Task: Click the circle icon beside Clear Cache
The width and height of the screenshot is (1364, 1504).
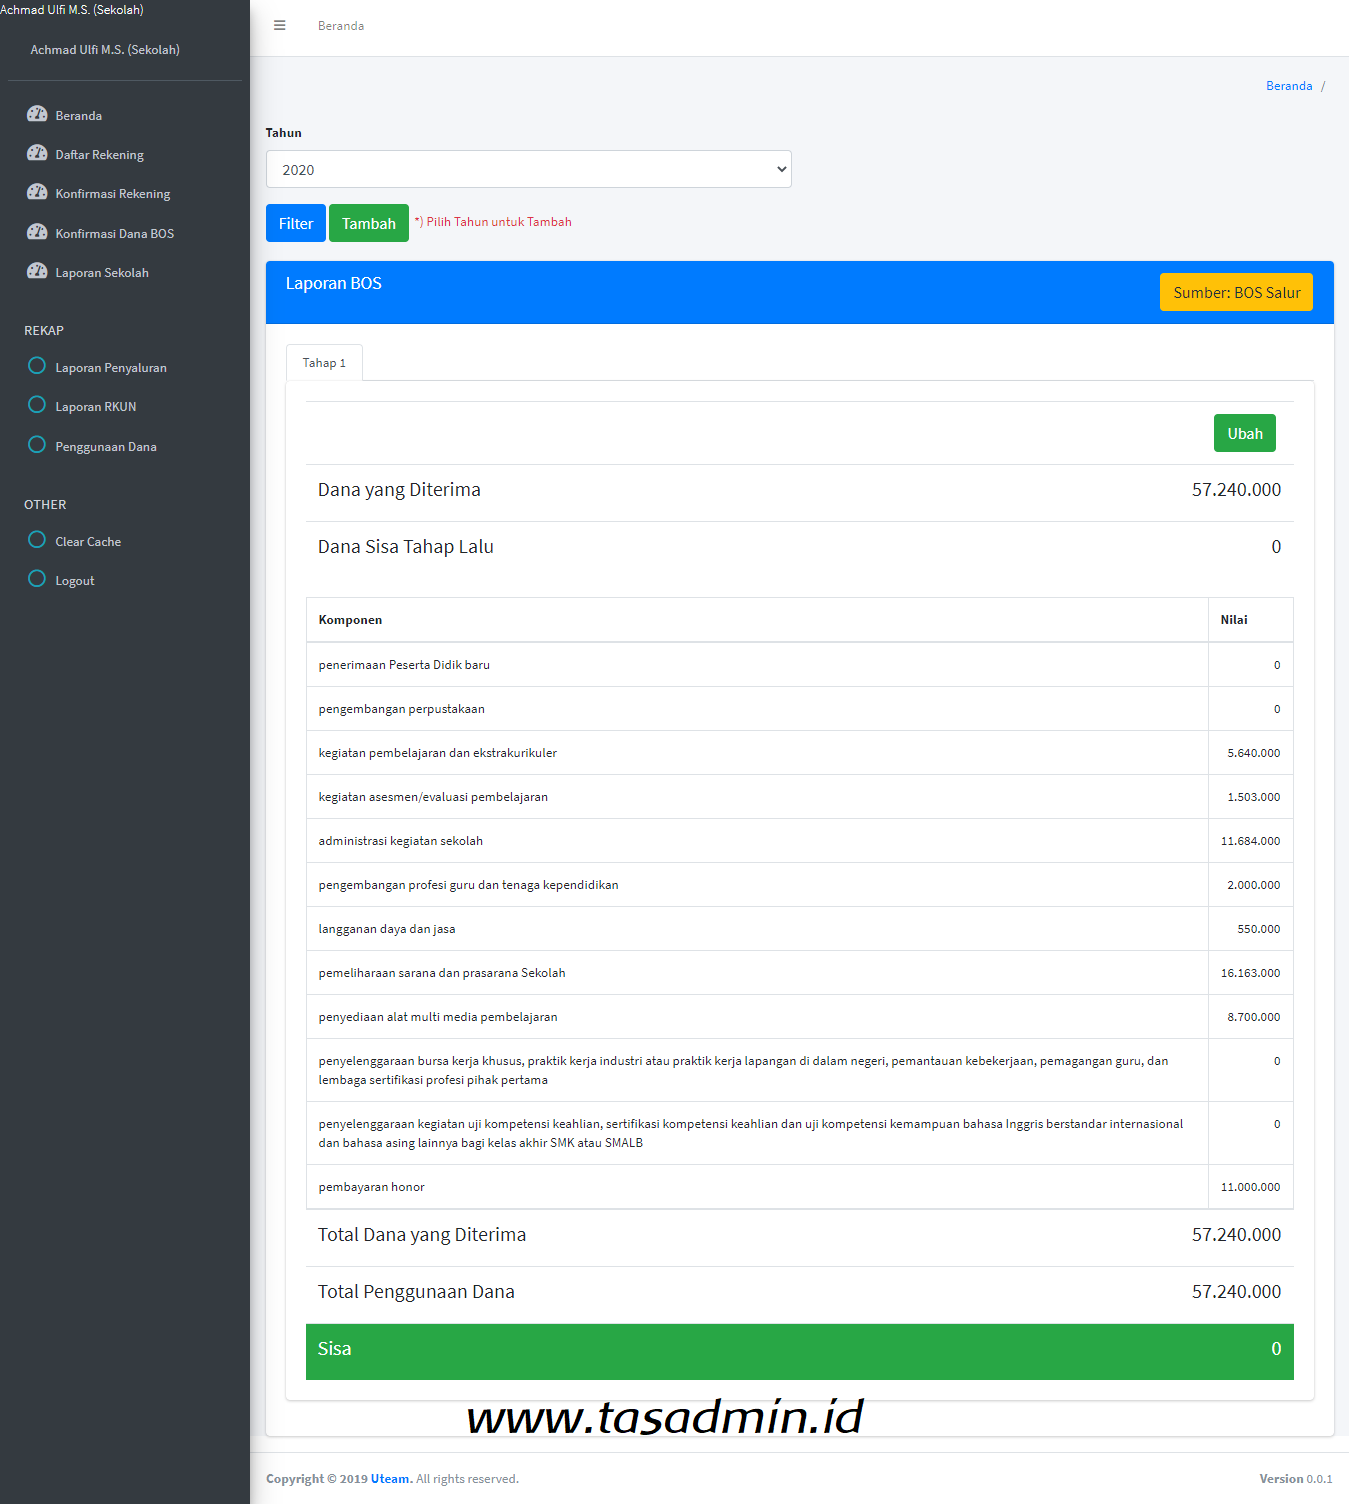Action: point(37,539)
